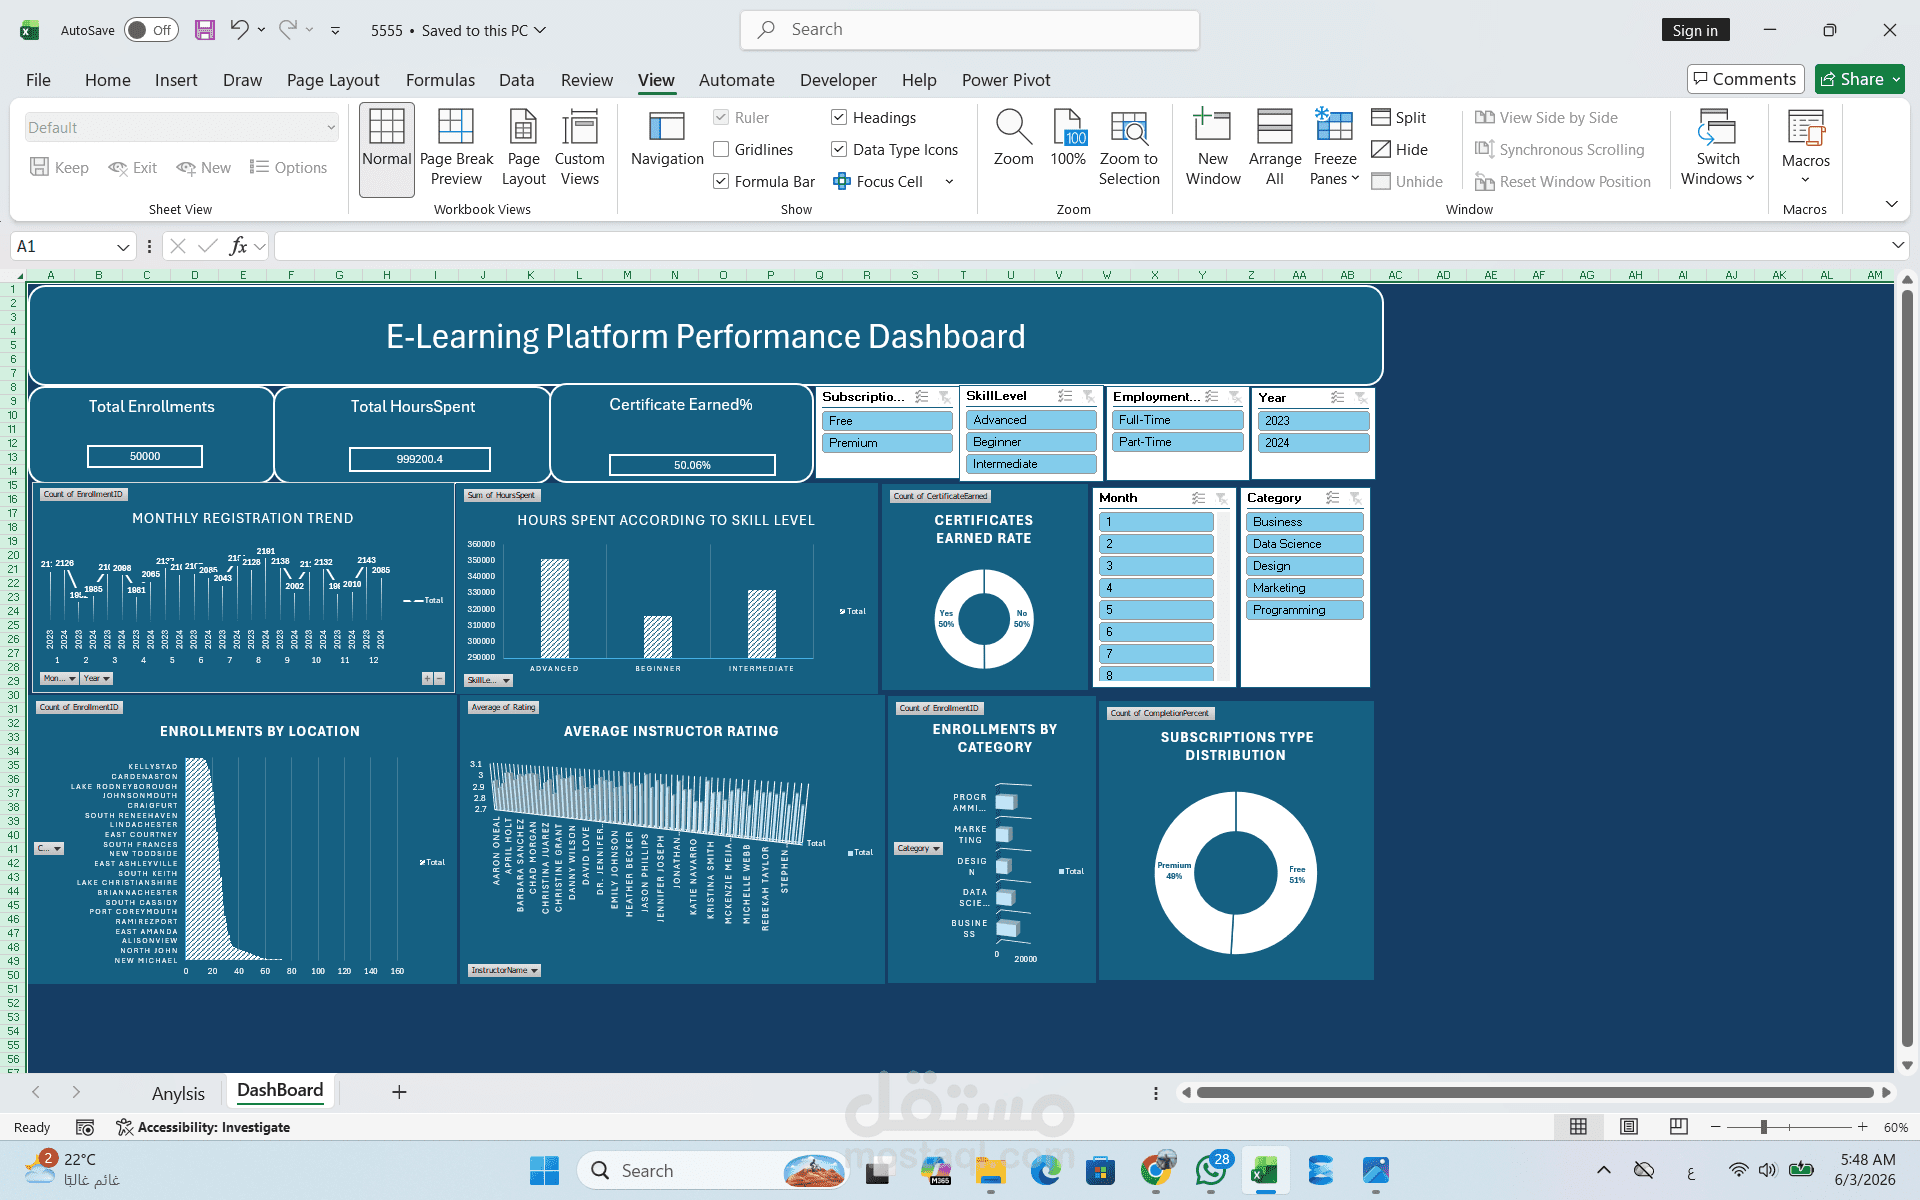Viewport: 1920px width, 1200px height.
Task: Toggle the Gridlines checkbox
Action: coord(721,150)
